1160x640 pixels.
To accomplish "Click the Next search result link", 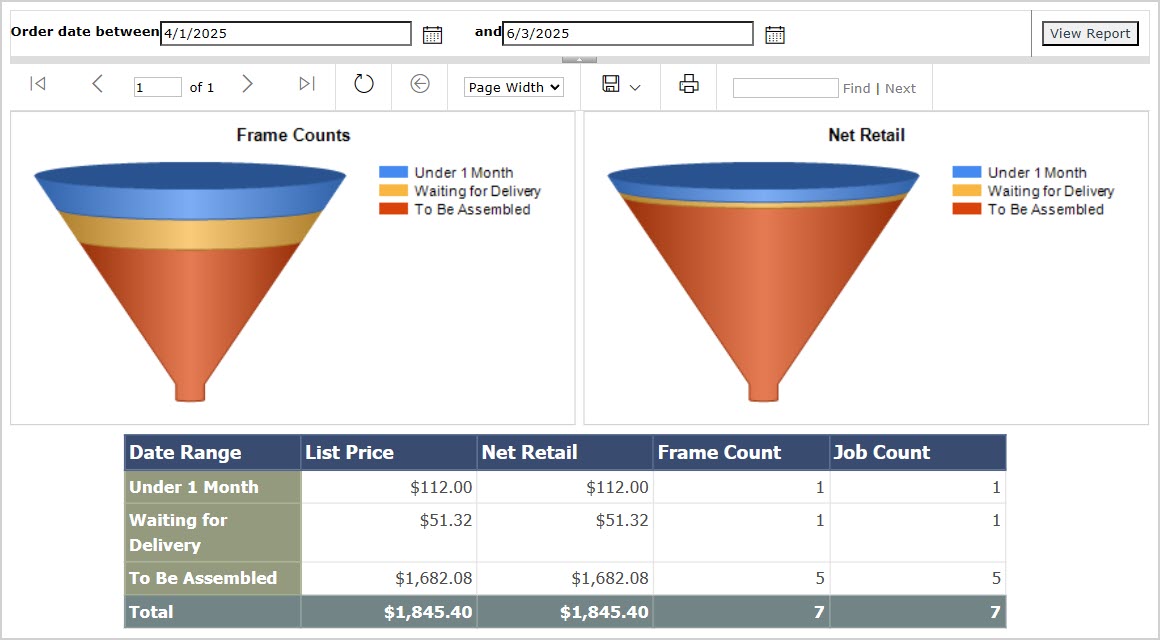I will (x=900, y=88).
